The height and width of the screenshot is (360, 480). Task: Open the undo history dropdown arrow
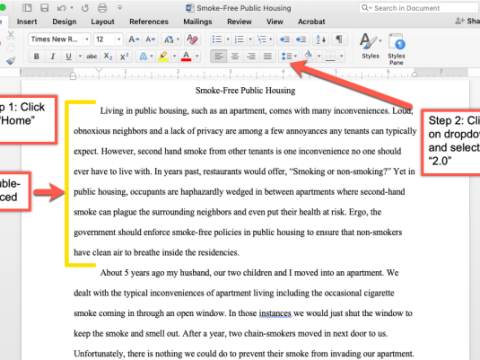tap(72, 8)
